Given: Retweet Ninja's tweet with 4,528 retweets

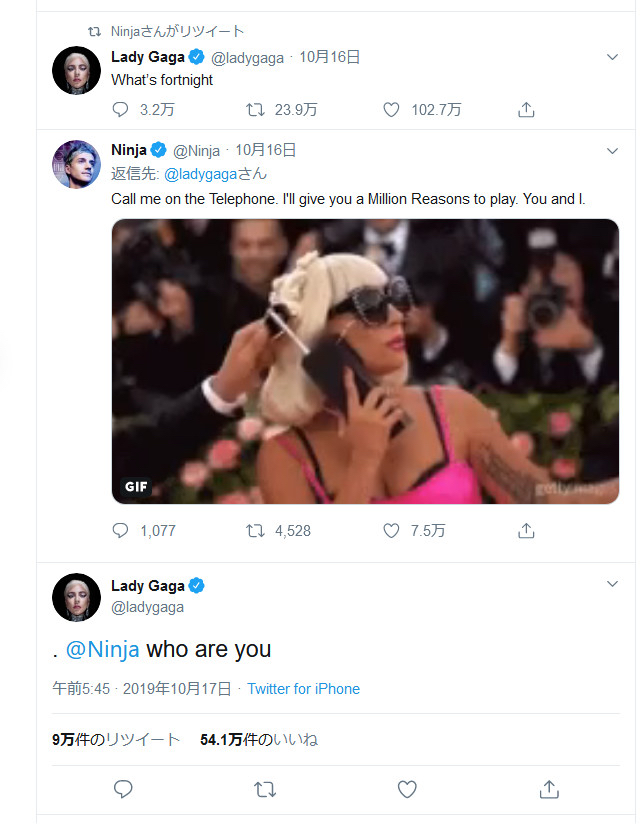Looking at the screenshot, I should (x=255, y=530).
